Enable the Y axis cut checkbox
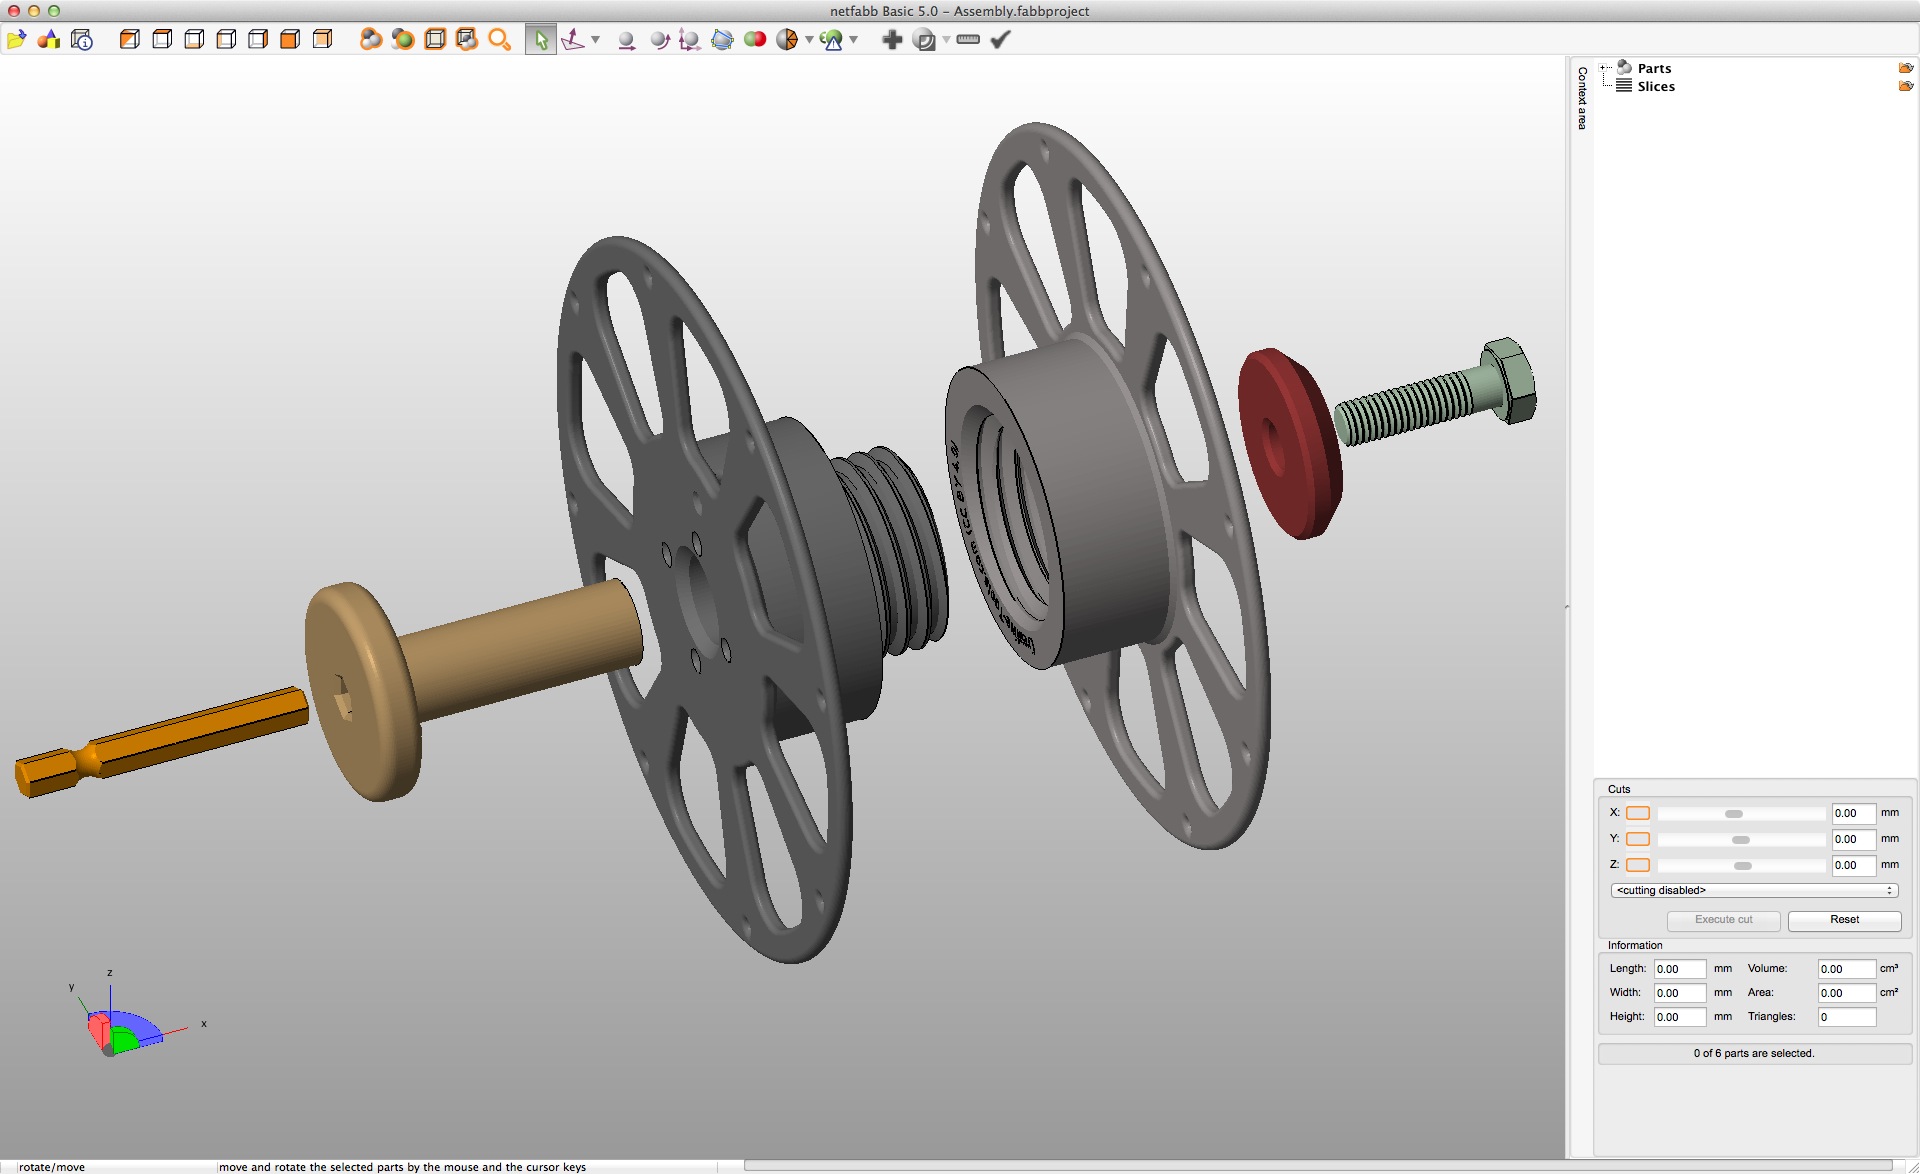Image resolution: width=1920 pixels, height=1174 pixels. tap(1638, 839)
